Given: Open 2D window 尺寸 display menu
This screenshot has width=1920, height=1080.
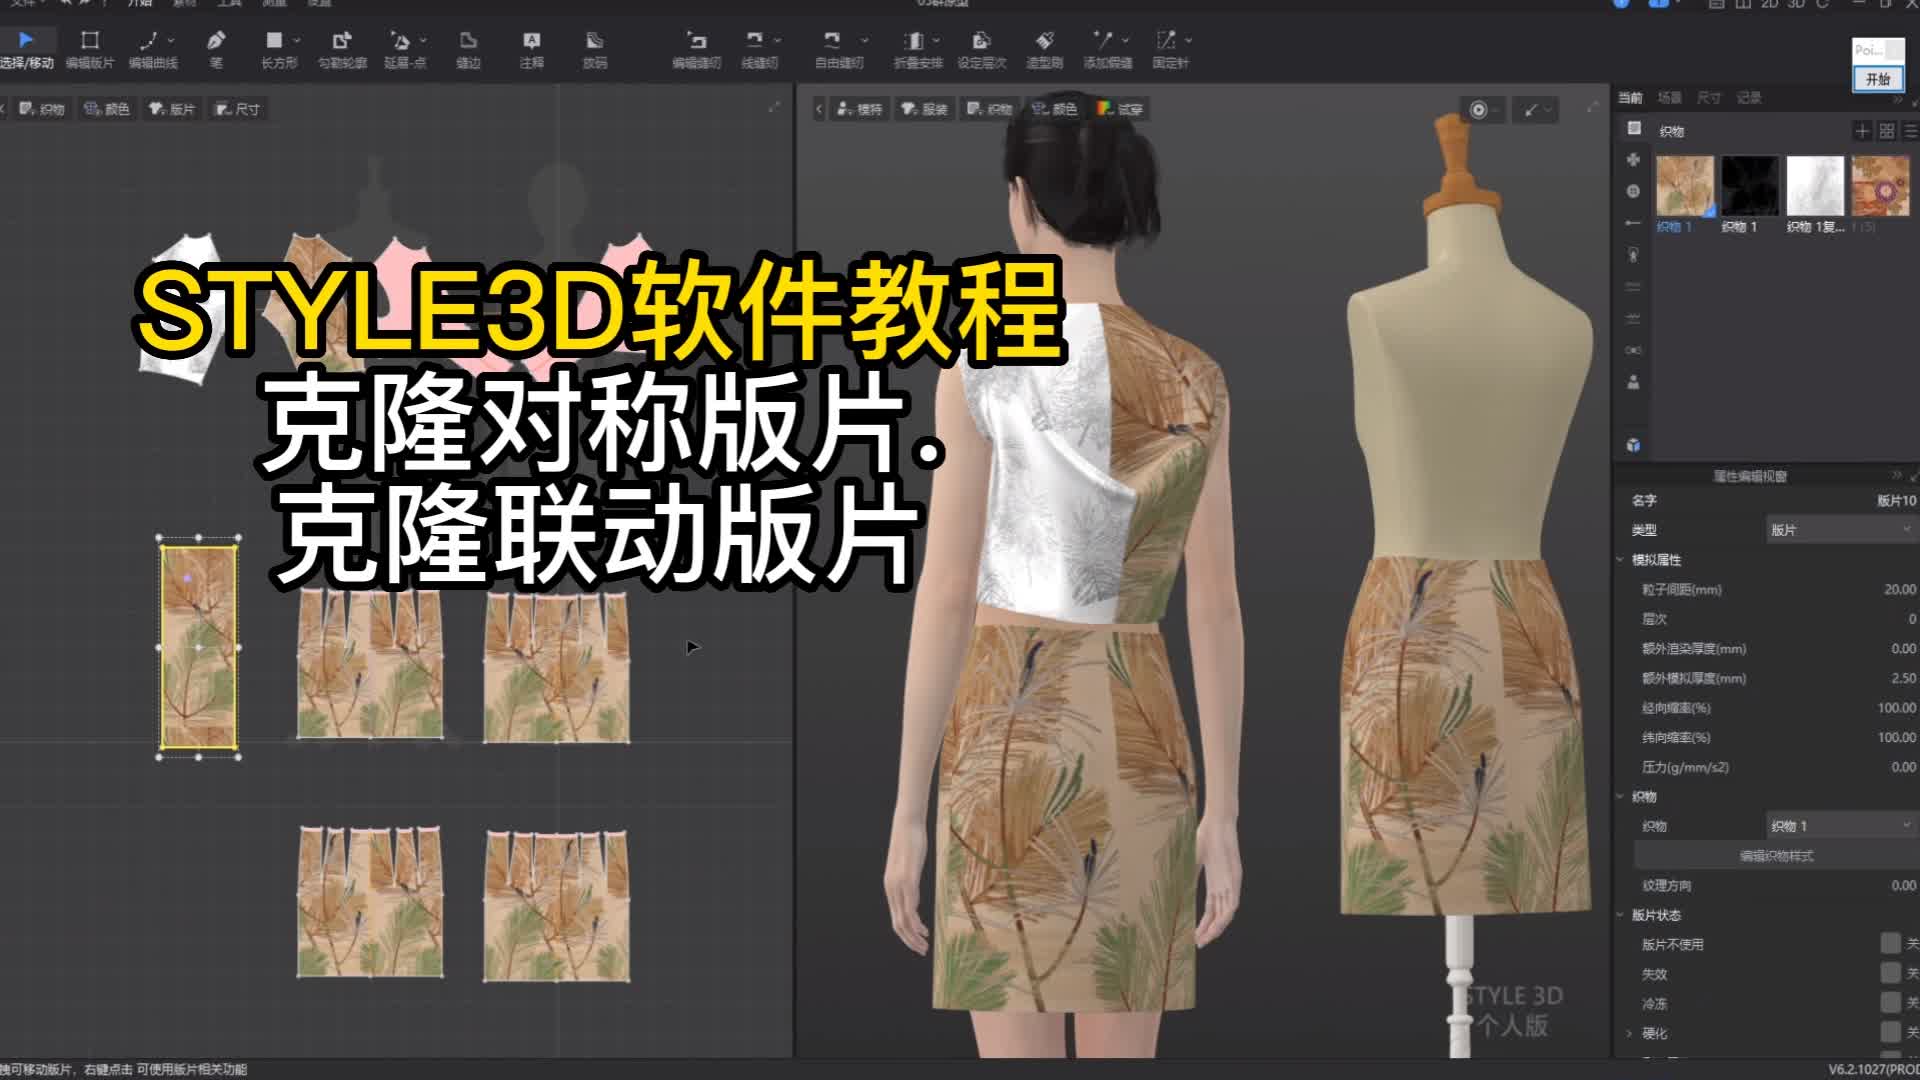Looking at the screenshot, I should pyautogui.click(x=237, y=109).
